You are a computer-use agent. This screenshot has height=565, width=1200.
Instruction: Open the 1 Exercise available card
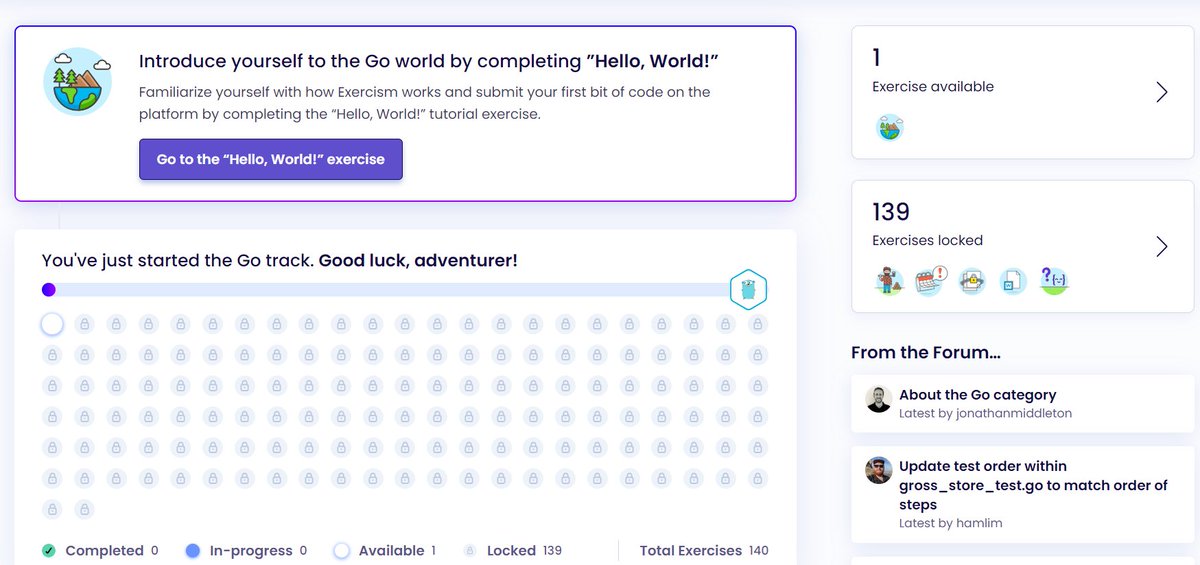click(x=1022, y=93)
